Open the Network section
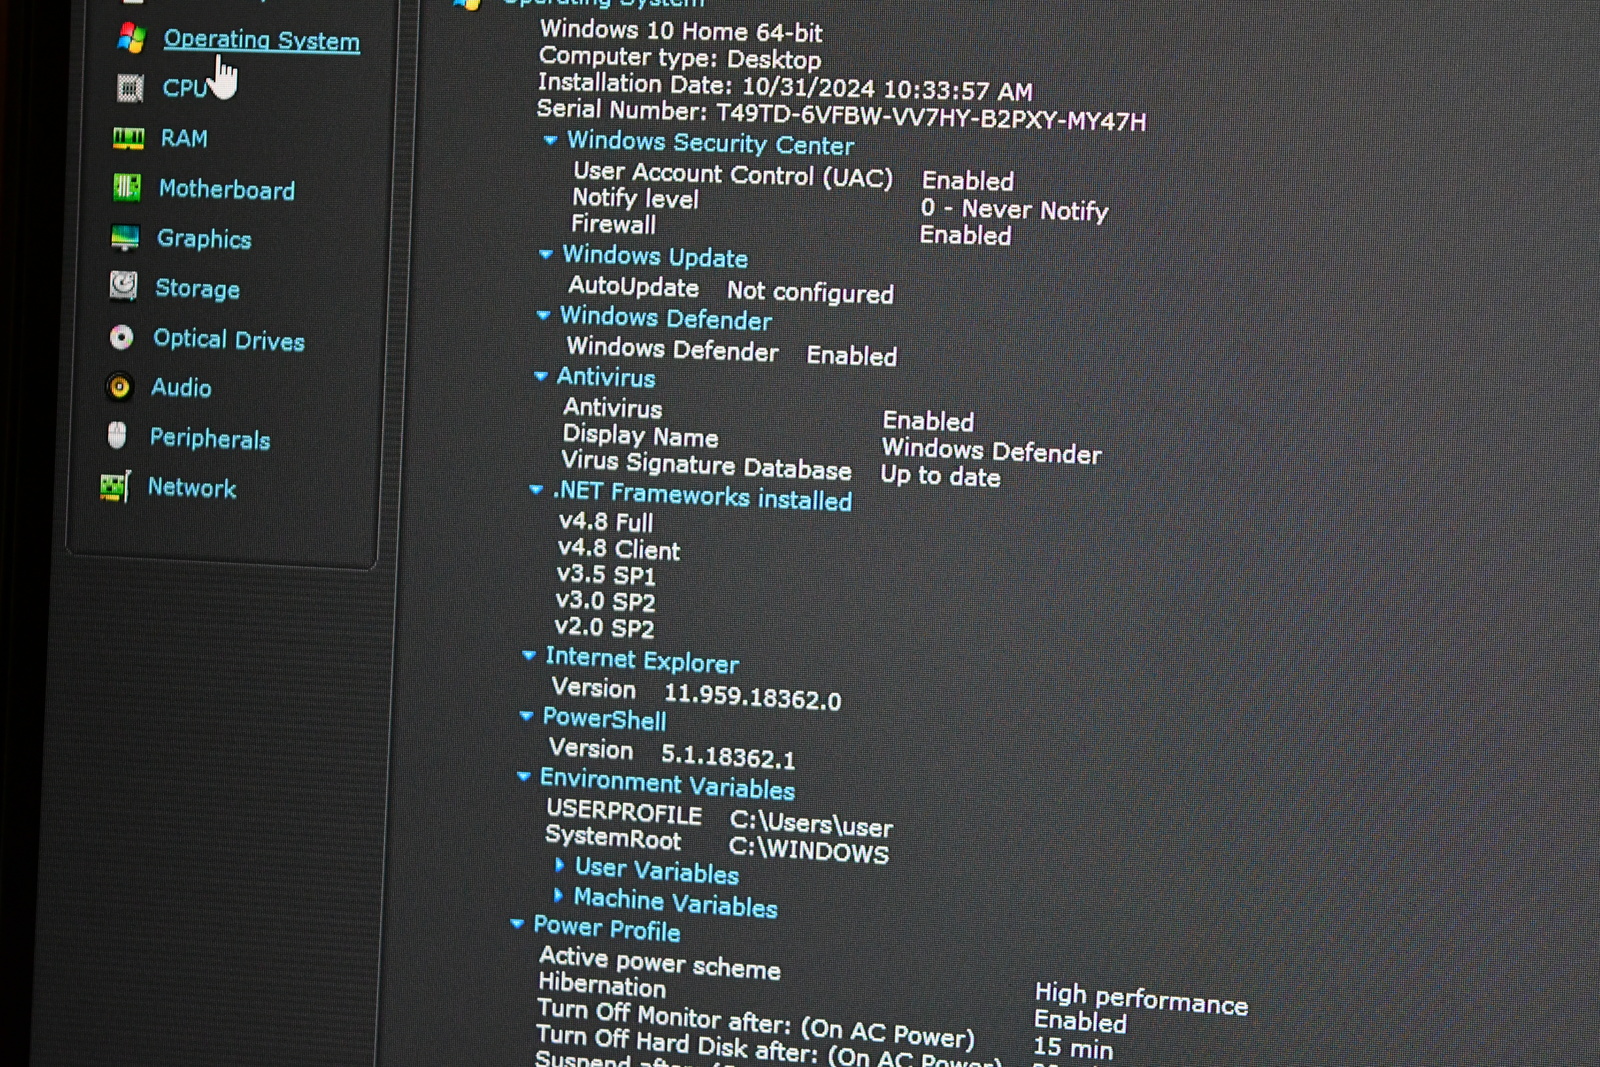 tap(192, 487)
